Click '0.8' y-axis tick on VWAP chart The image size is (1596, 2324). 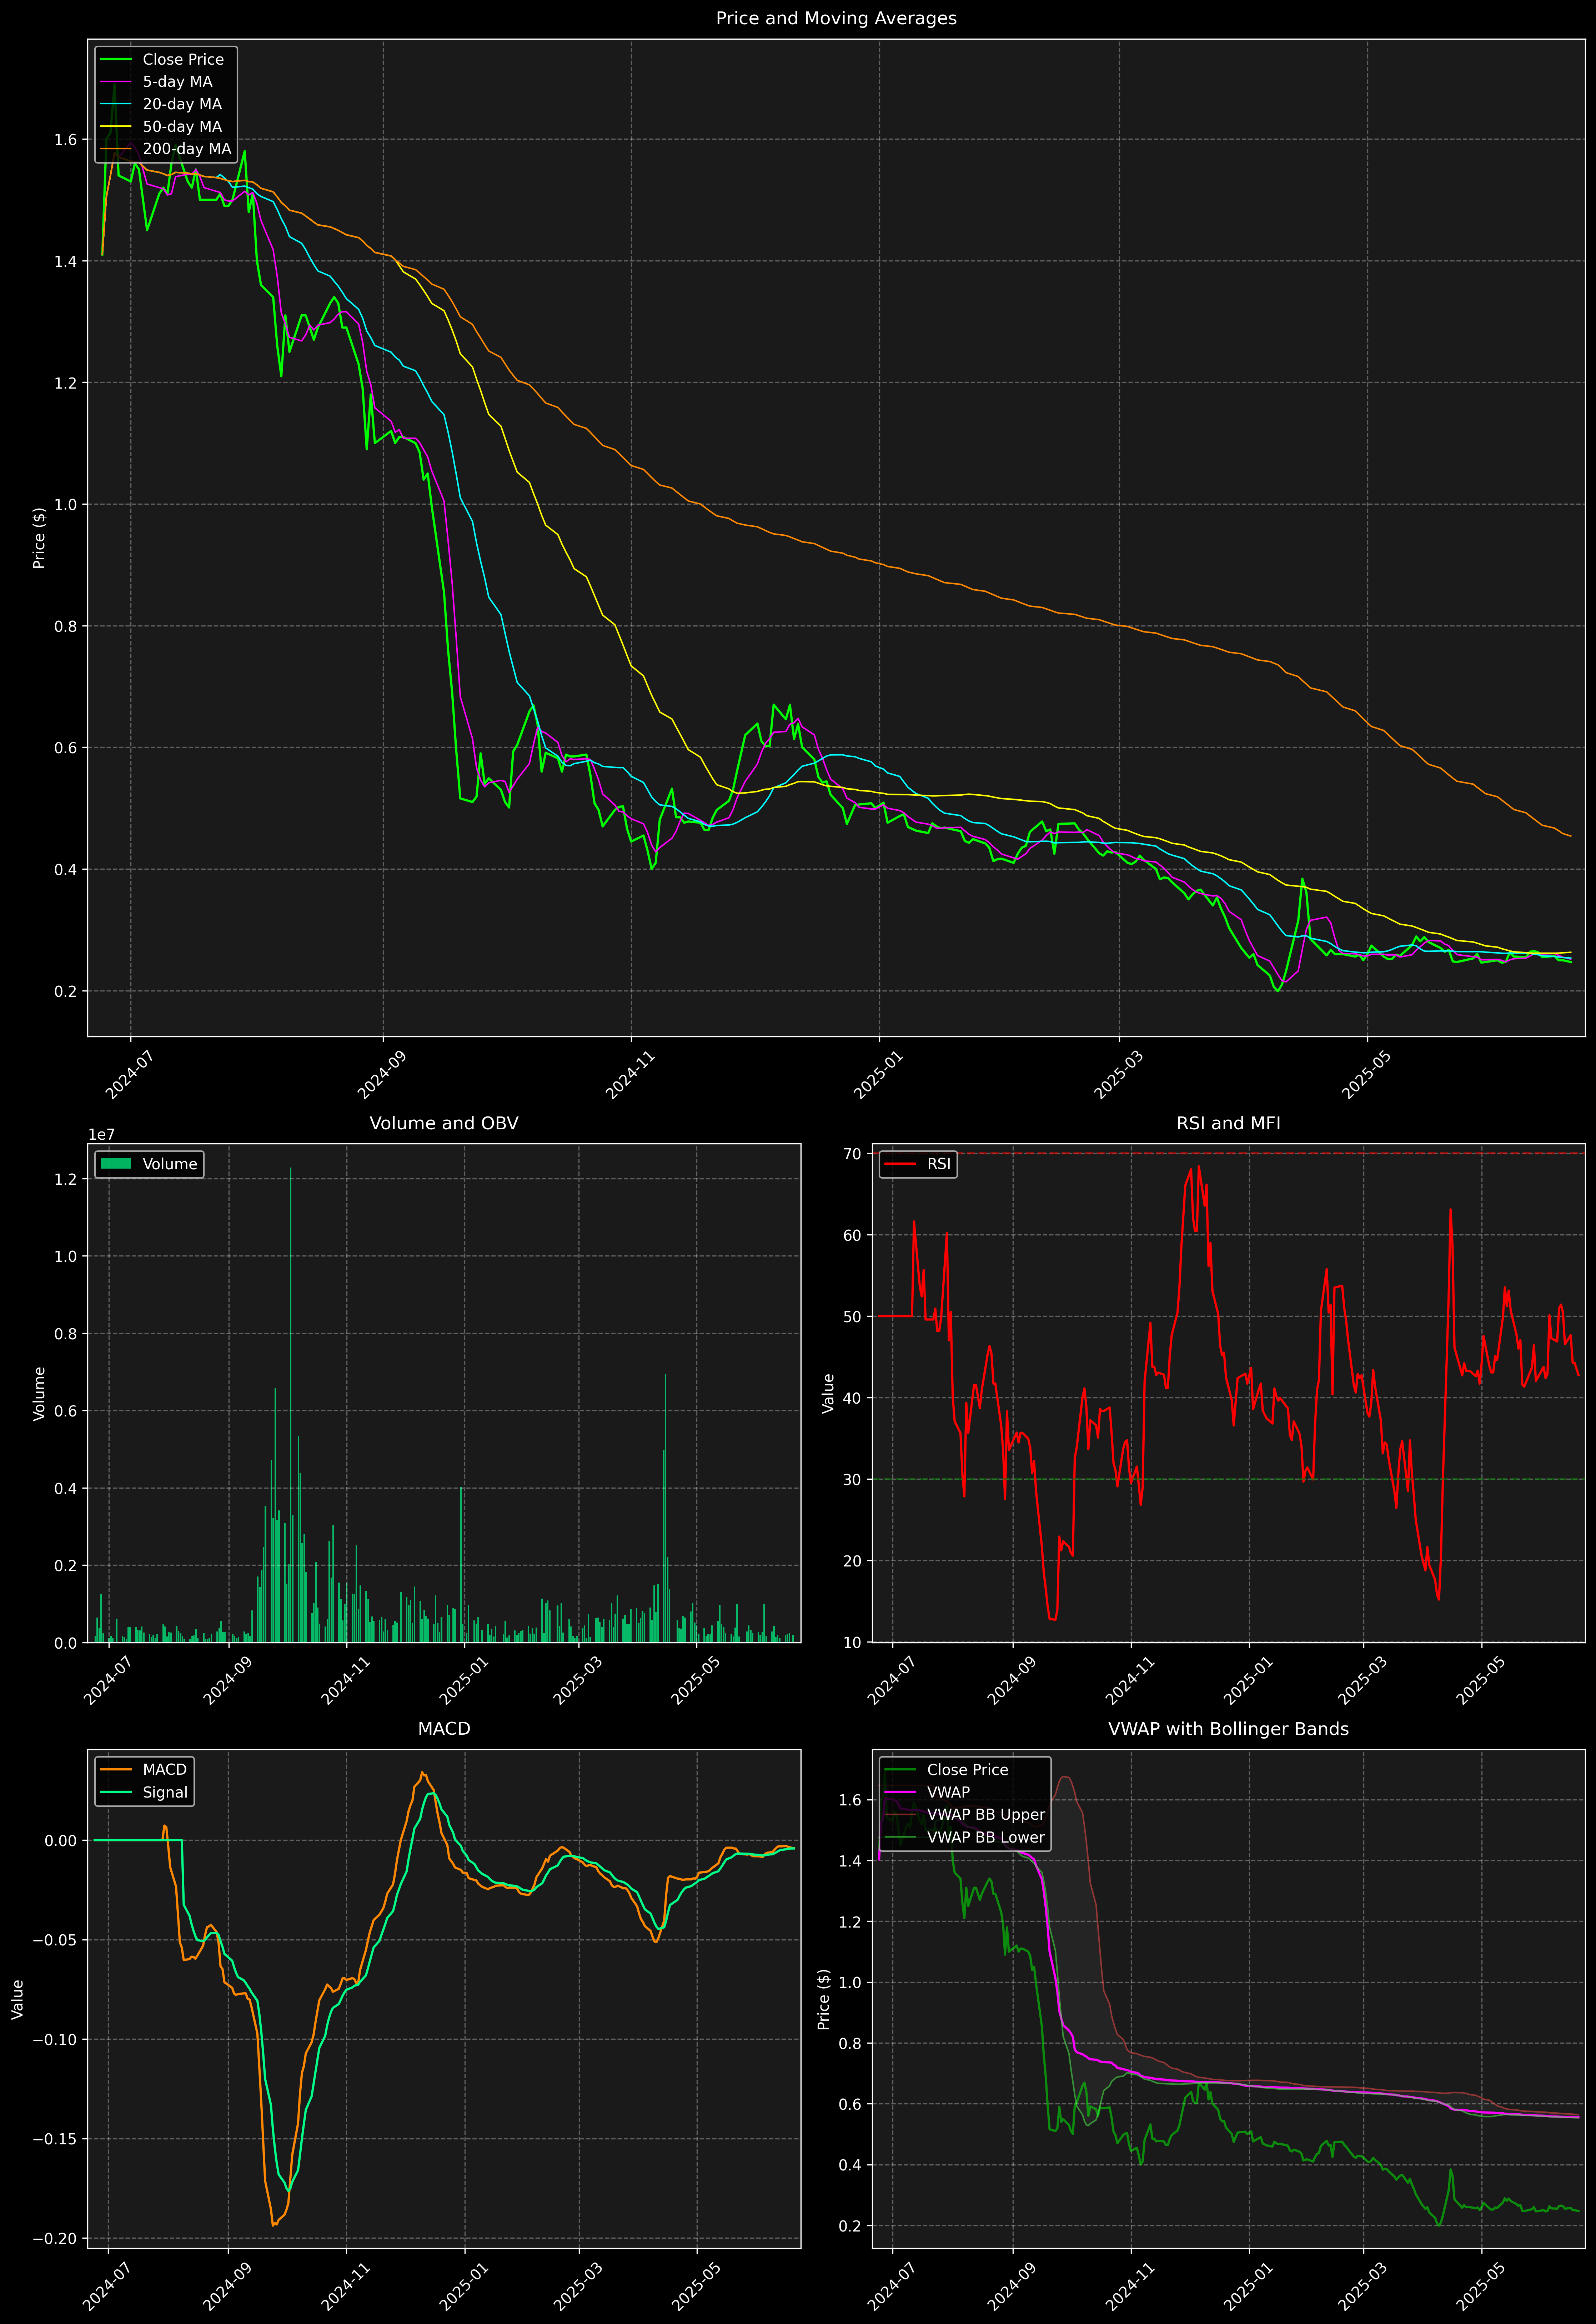[850, 2044]
